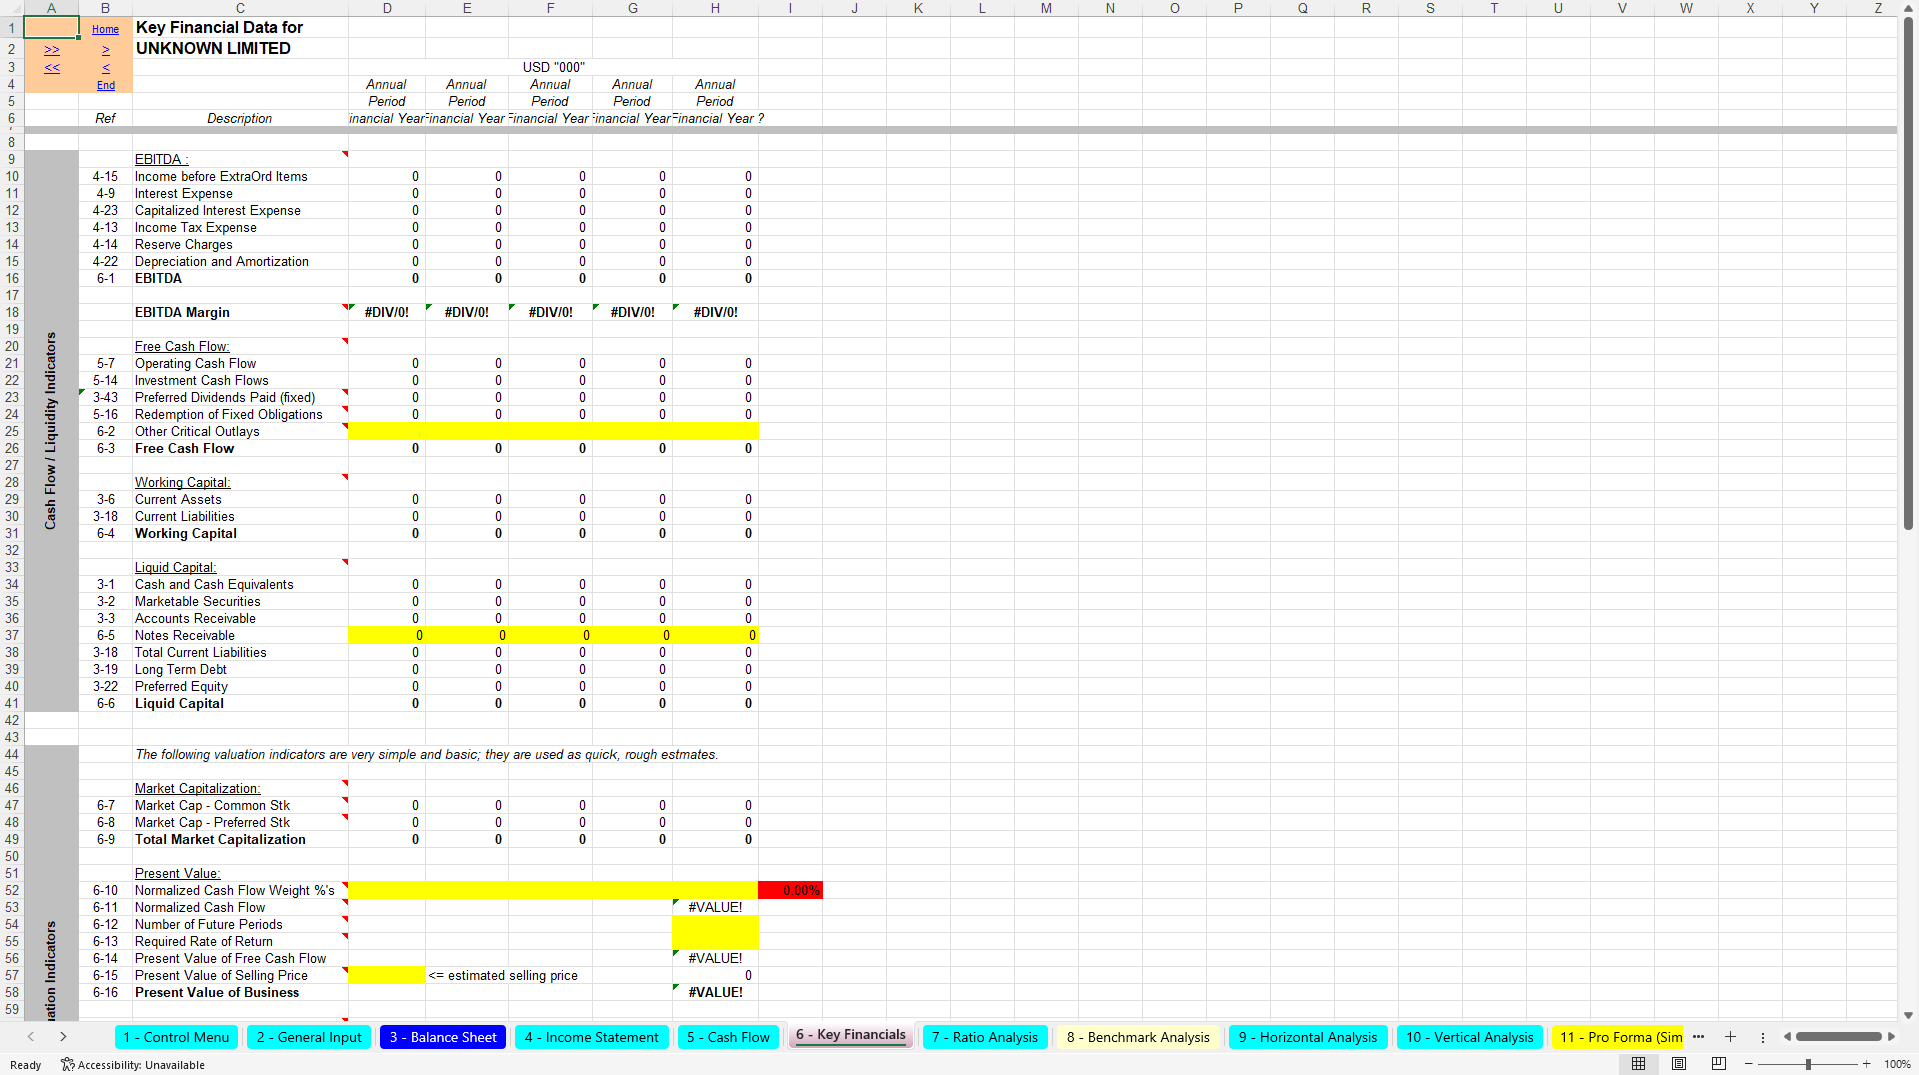Click the zoom out minus button

pos(1749,1064)
